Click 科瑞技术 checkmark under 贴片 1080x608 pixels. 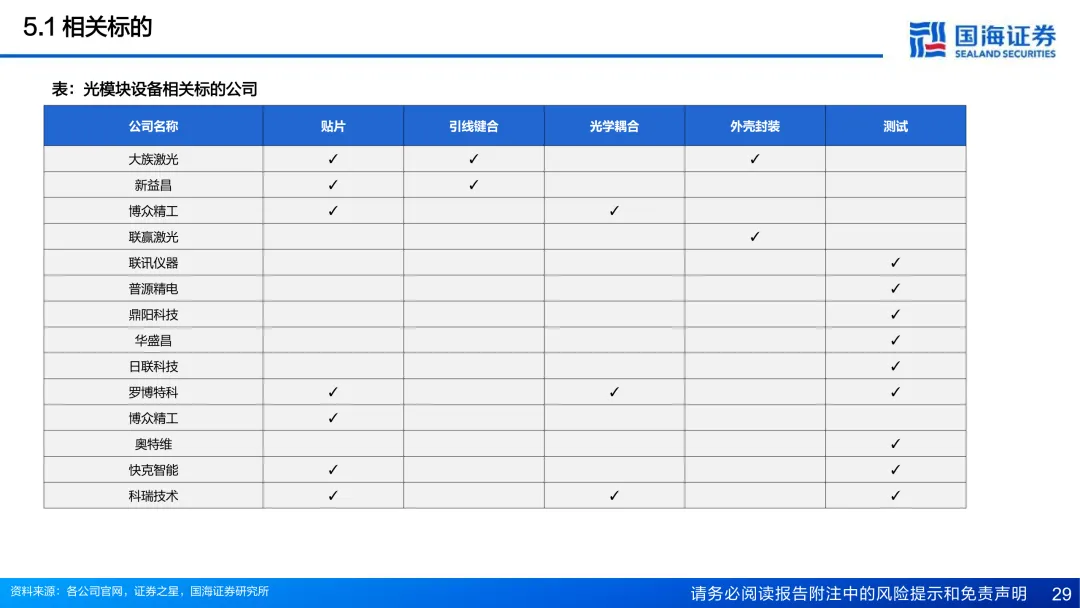tap(333, 496)
